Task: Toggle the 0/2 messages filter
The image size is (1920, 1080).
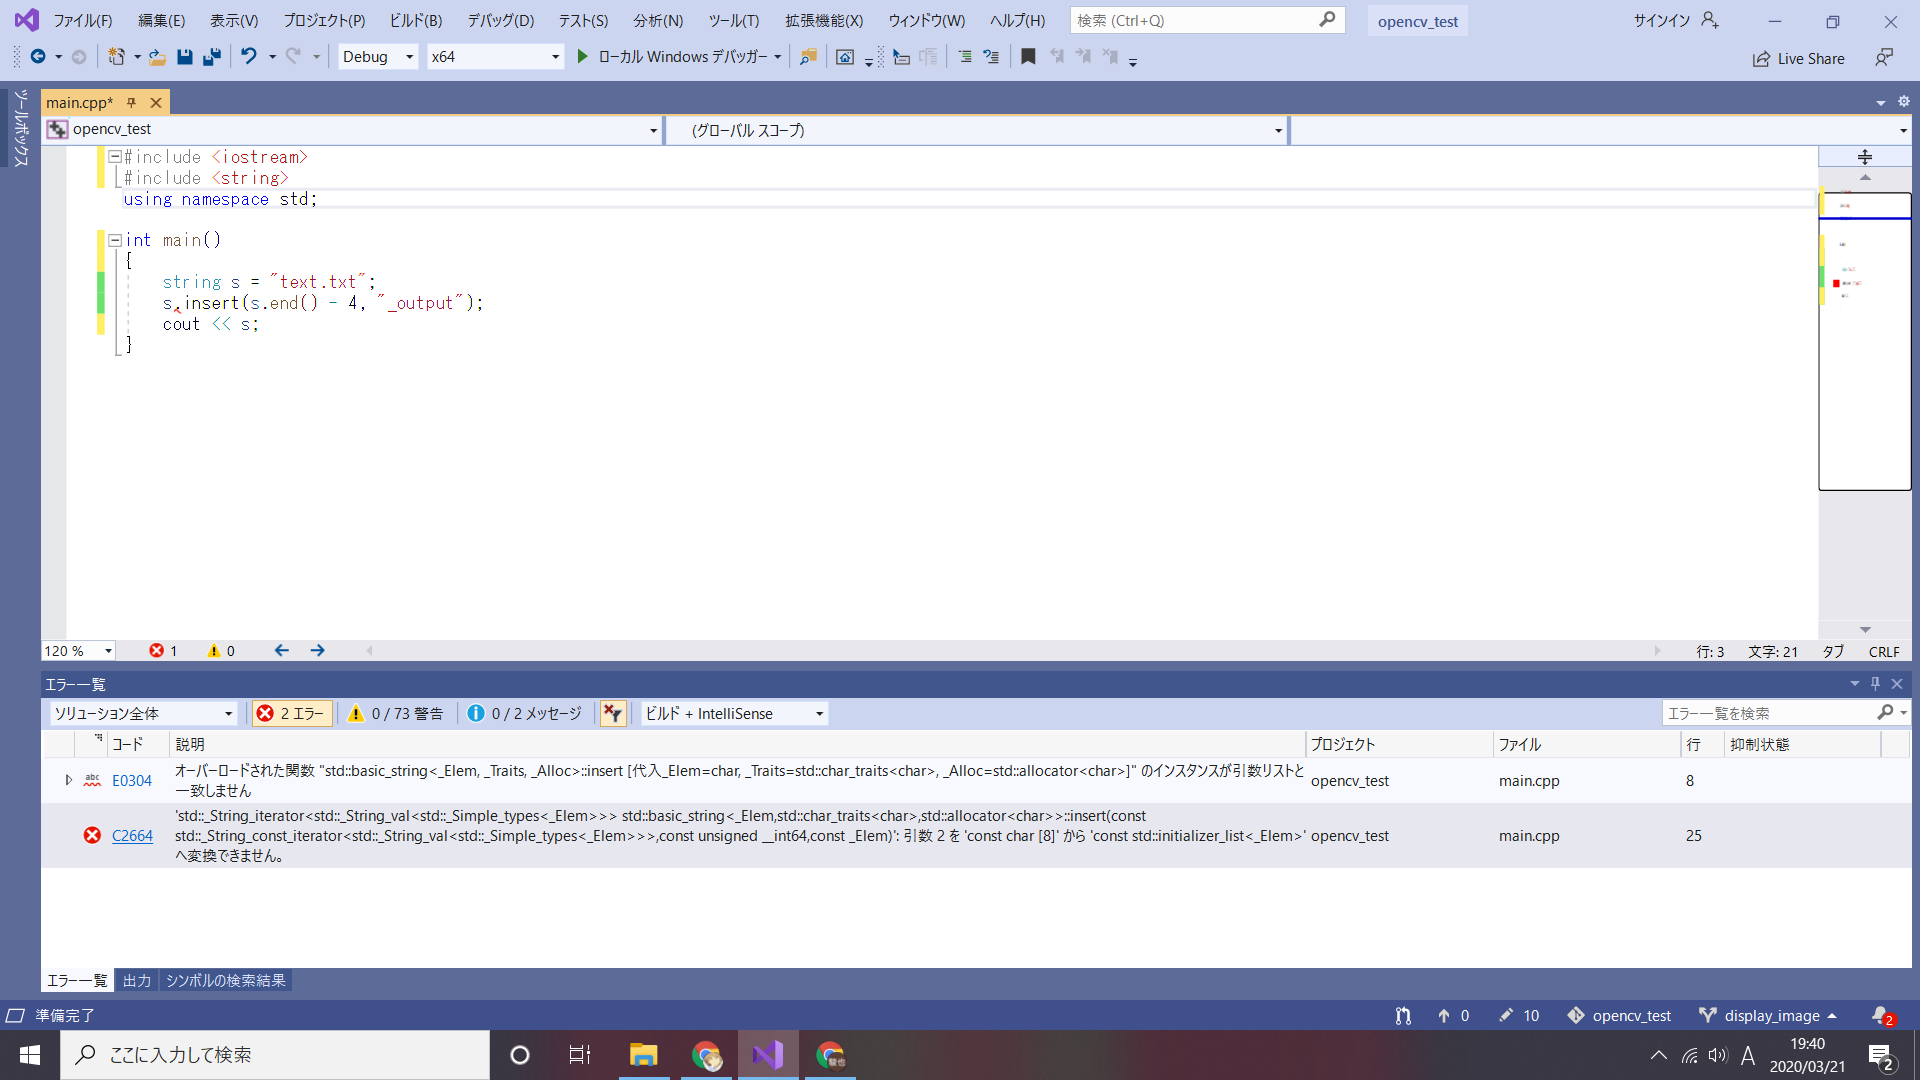Action: coord(525,713)
